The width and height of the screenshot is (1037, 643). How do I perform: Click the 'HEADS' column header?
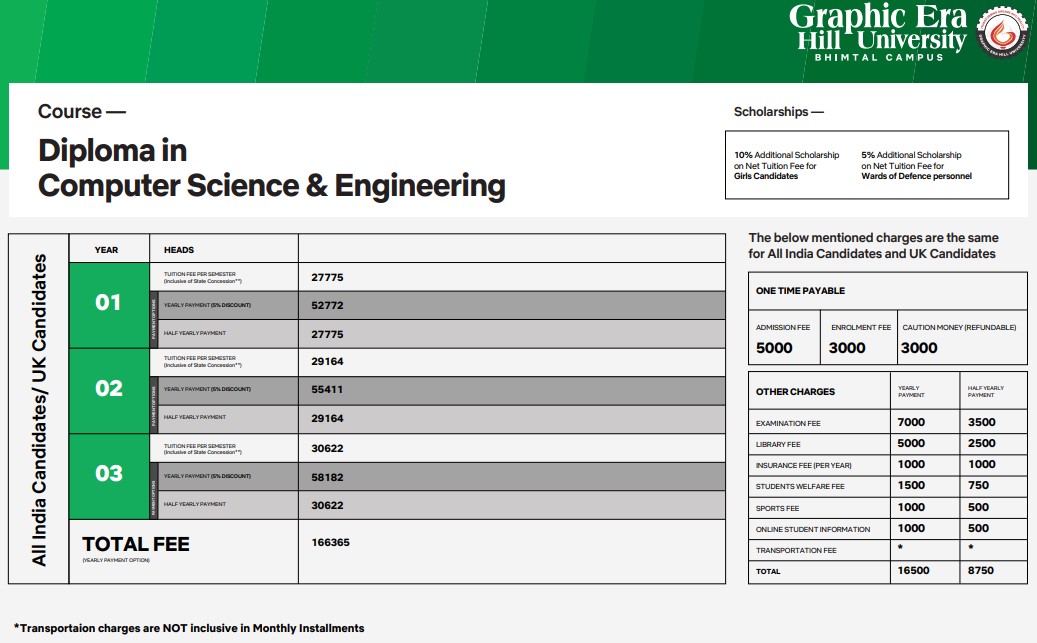[179, 250]
